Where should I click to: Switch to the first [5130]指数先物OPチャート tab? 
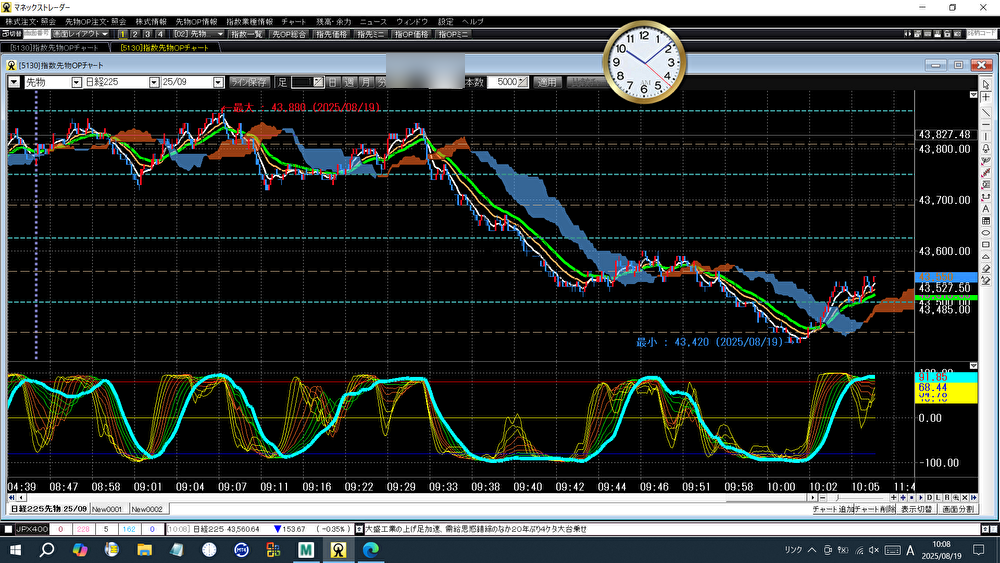(55, 48)
